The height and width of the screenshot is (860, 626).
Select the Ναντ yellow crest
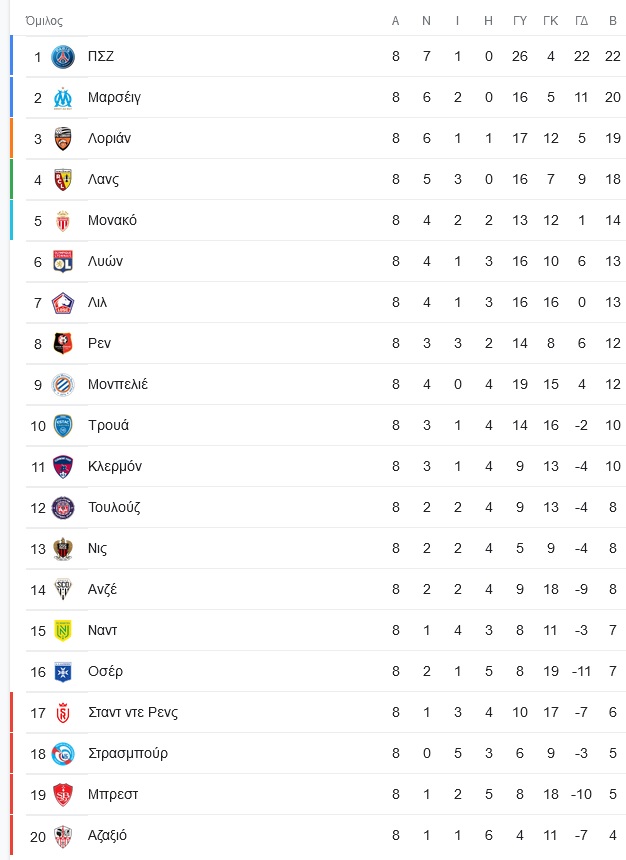[63, 630]
